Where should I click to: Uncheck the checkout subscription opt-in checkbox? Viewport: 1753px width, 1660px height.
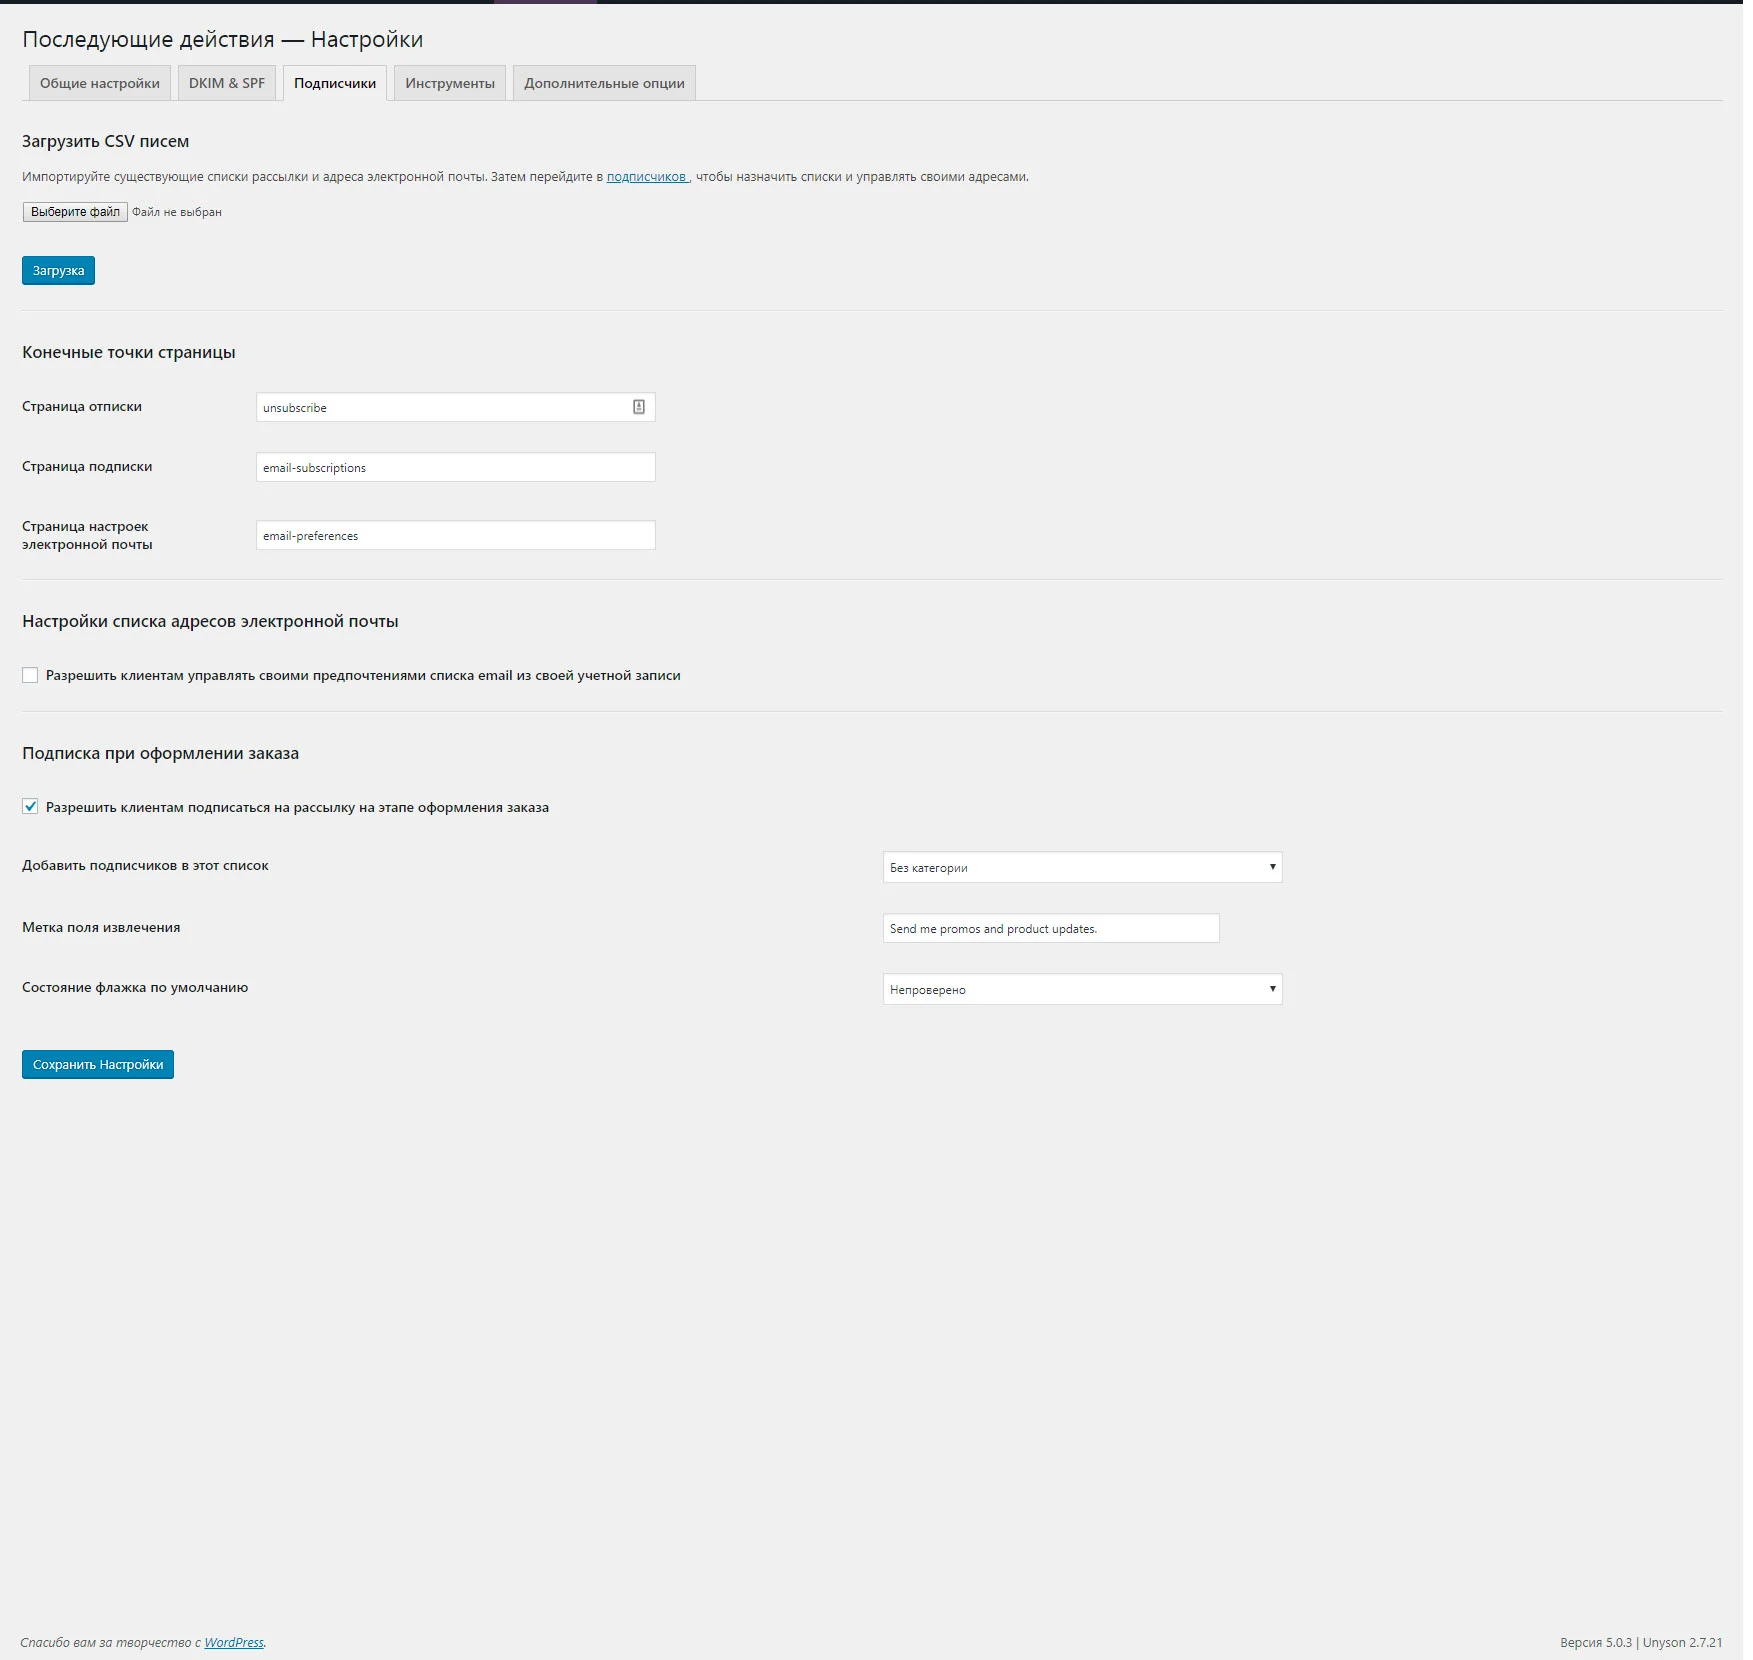click(x=30, y=807)
